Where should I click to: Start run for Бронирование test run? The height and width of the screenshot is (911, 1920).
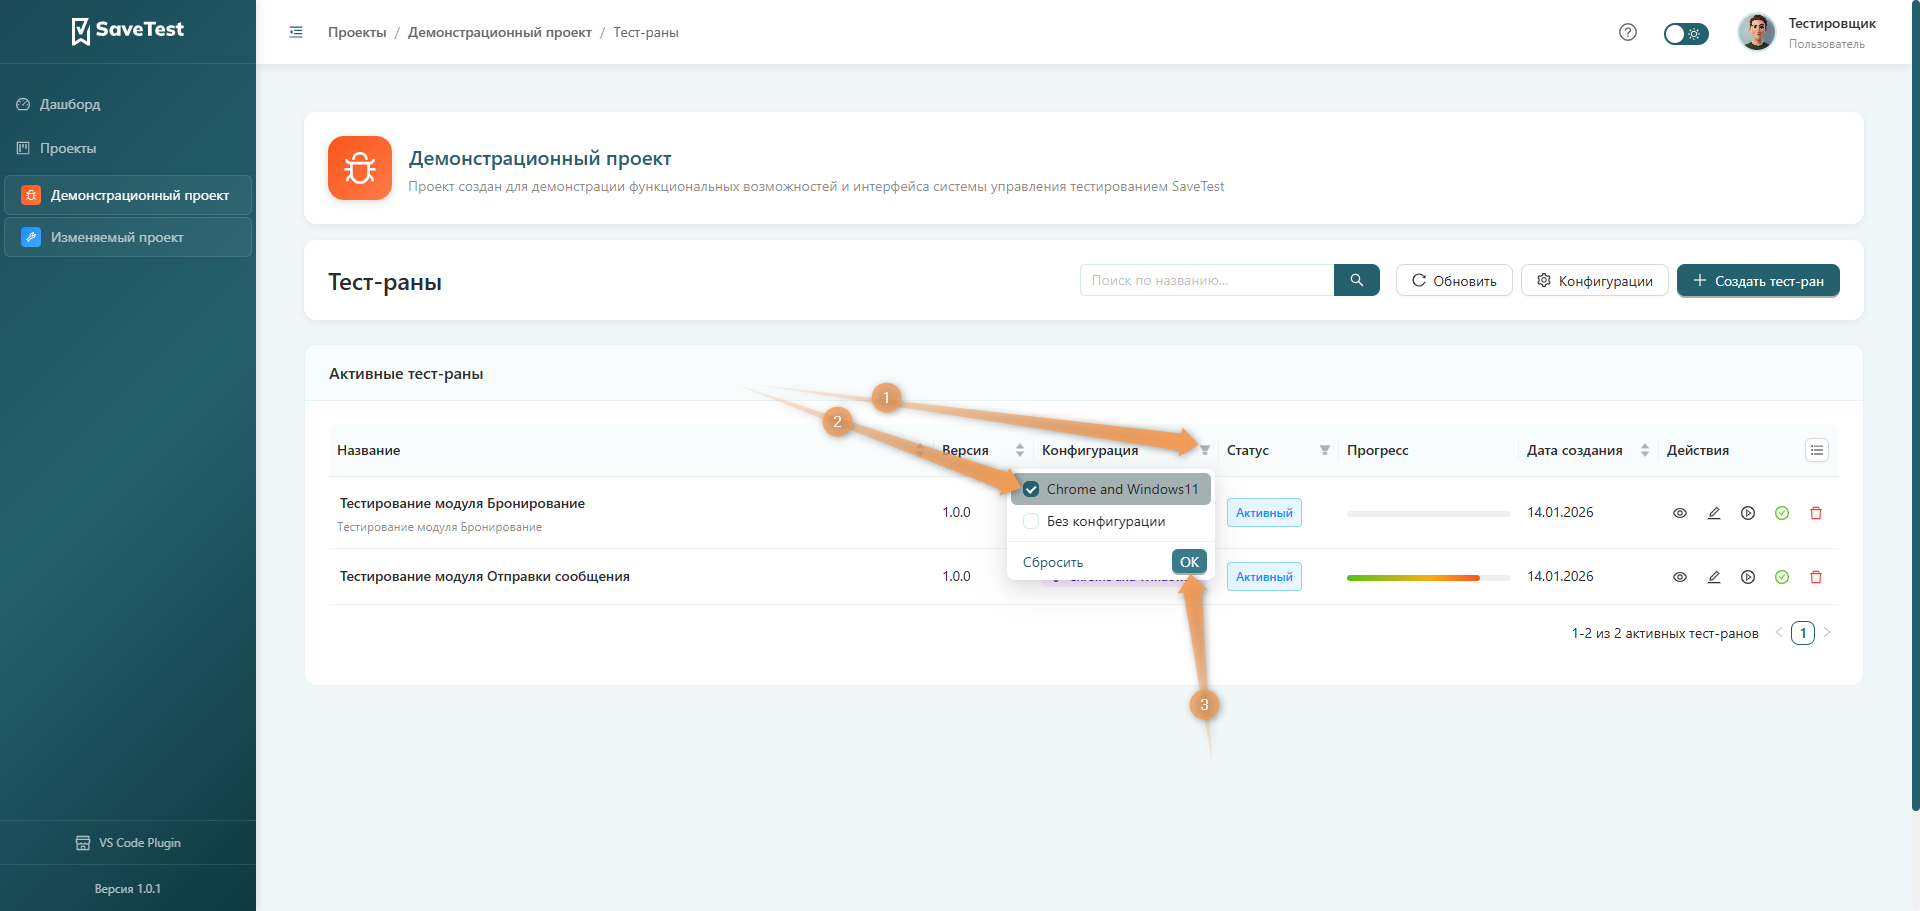[x=1747, y=513]
